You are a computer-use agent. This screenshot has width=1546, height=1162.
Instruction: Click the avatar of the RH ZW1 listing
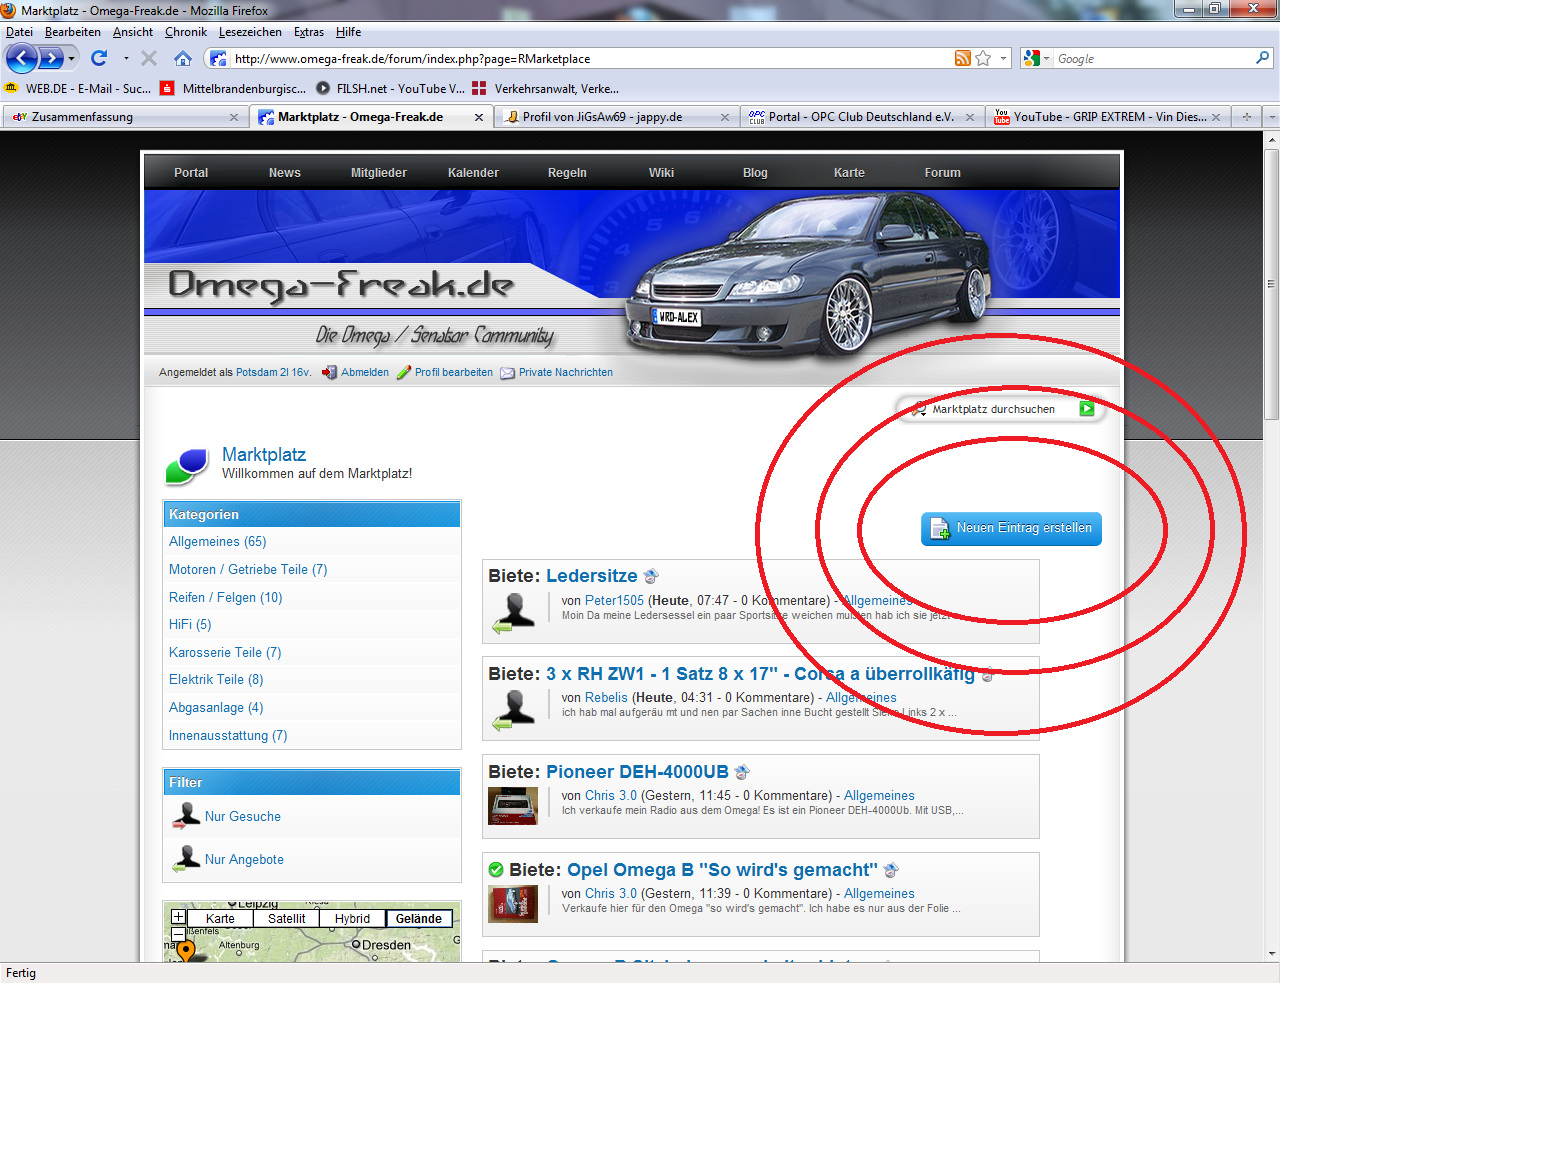point(514,709)
